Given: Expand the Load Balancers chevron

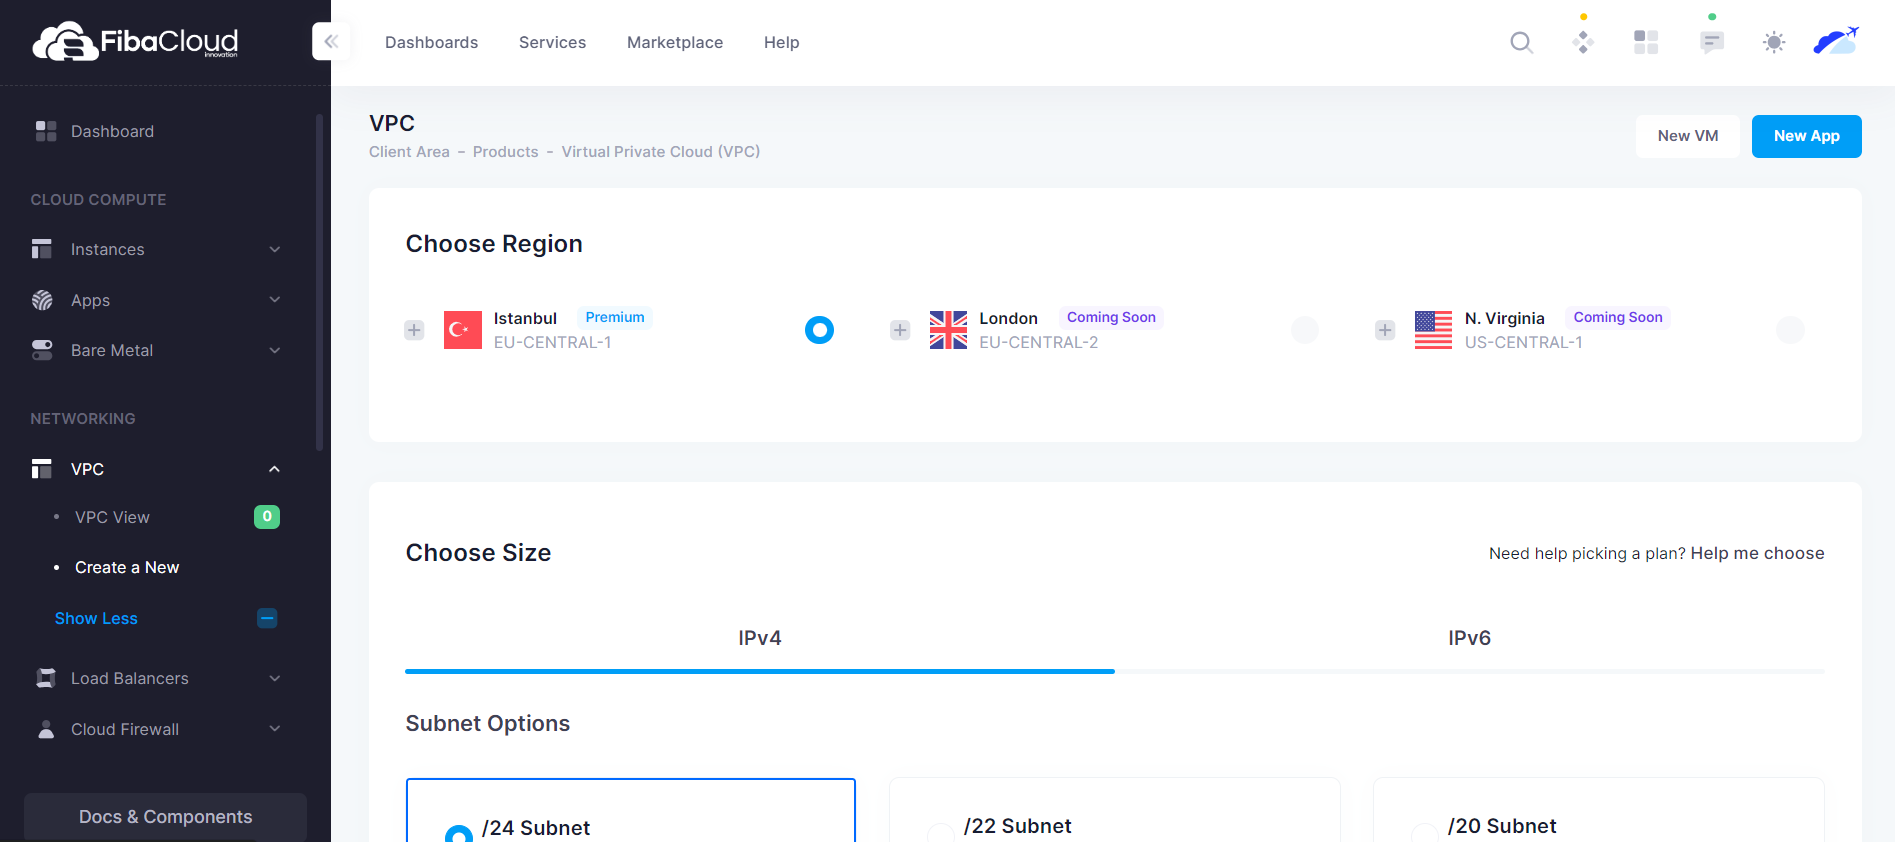Looking at the screenshot, I should tap(275, 678).
